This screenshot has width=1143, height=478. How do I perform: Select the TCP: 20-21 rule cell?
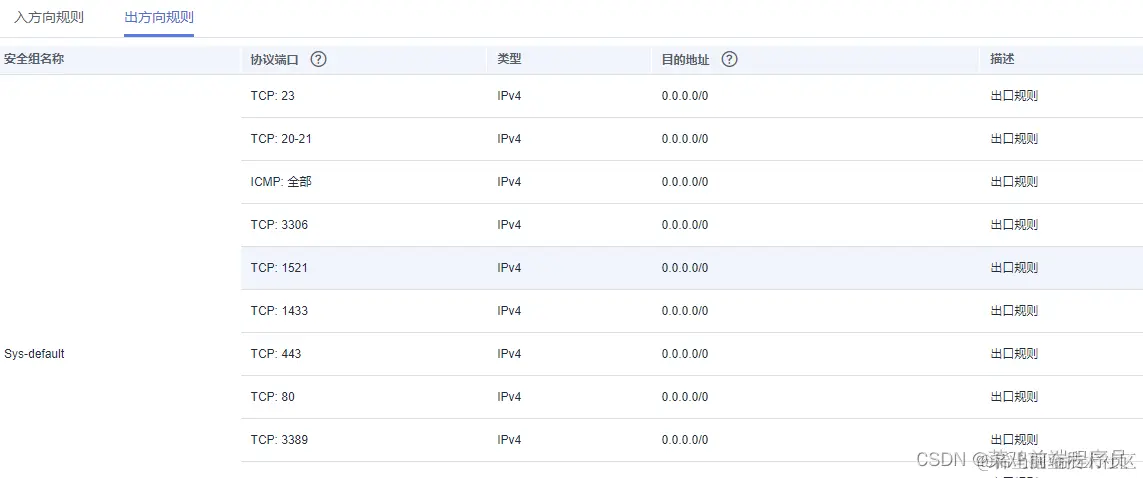click(x=281, y=138)
